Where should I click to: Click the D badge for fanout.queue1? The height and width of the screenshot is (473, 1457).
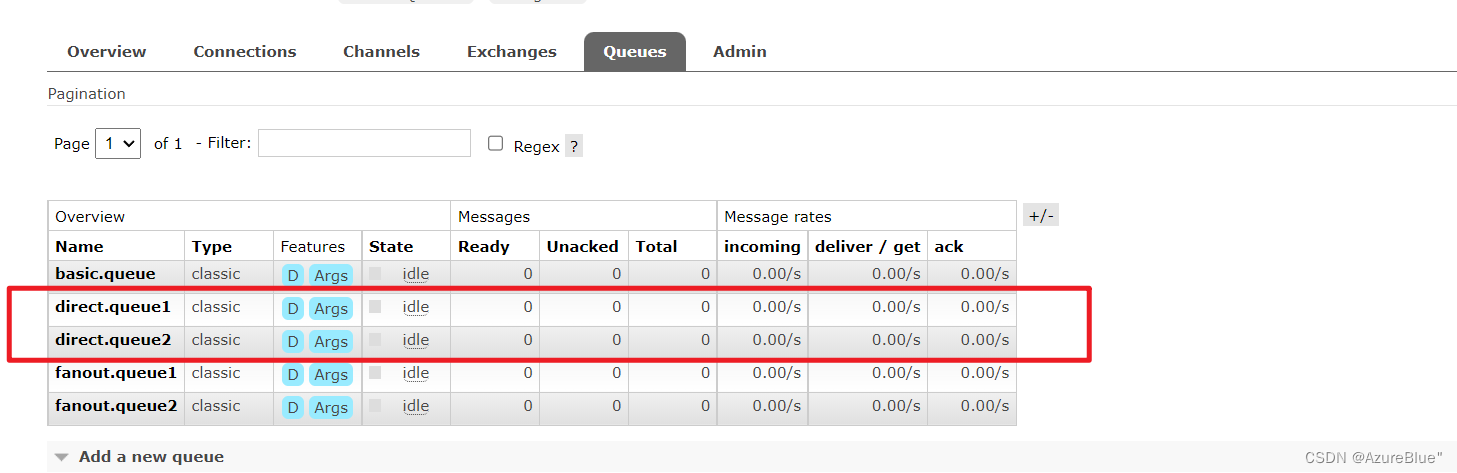pos(293,374)
